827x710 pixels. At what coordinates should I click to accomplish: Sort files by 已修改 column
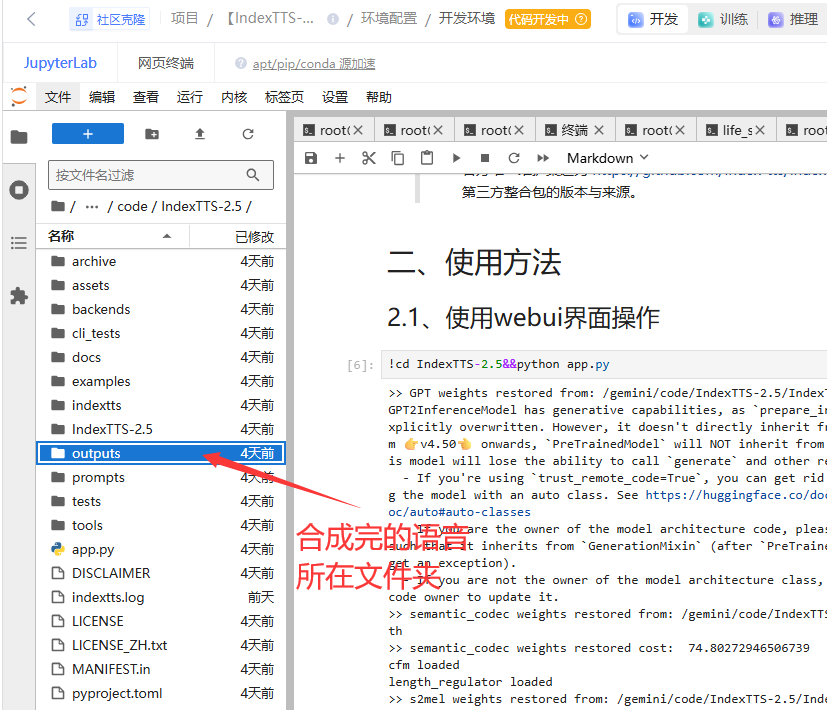(x=238, y=236)
